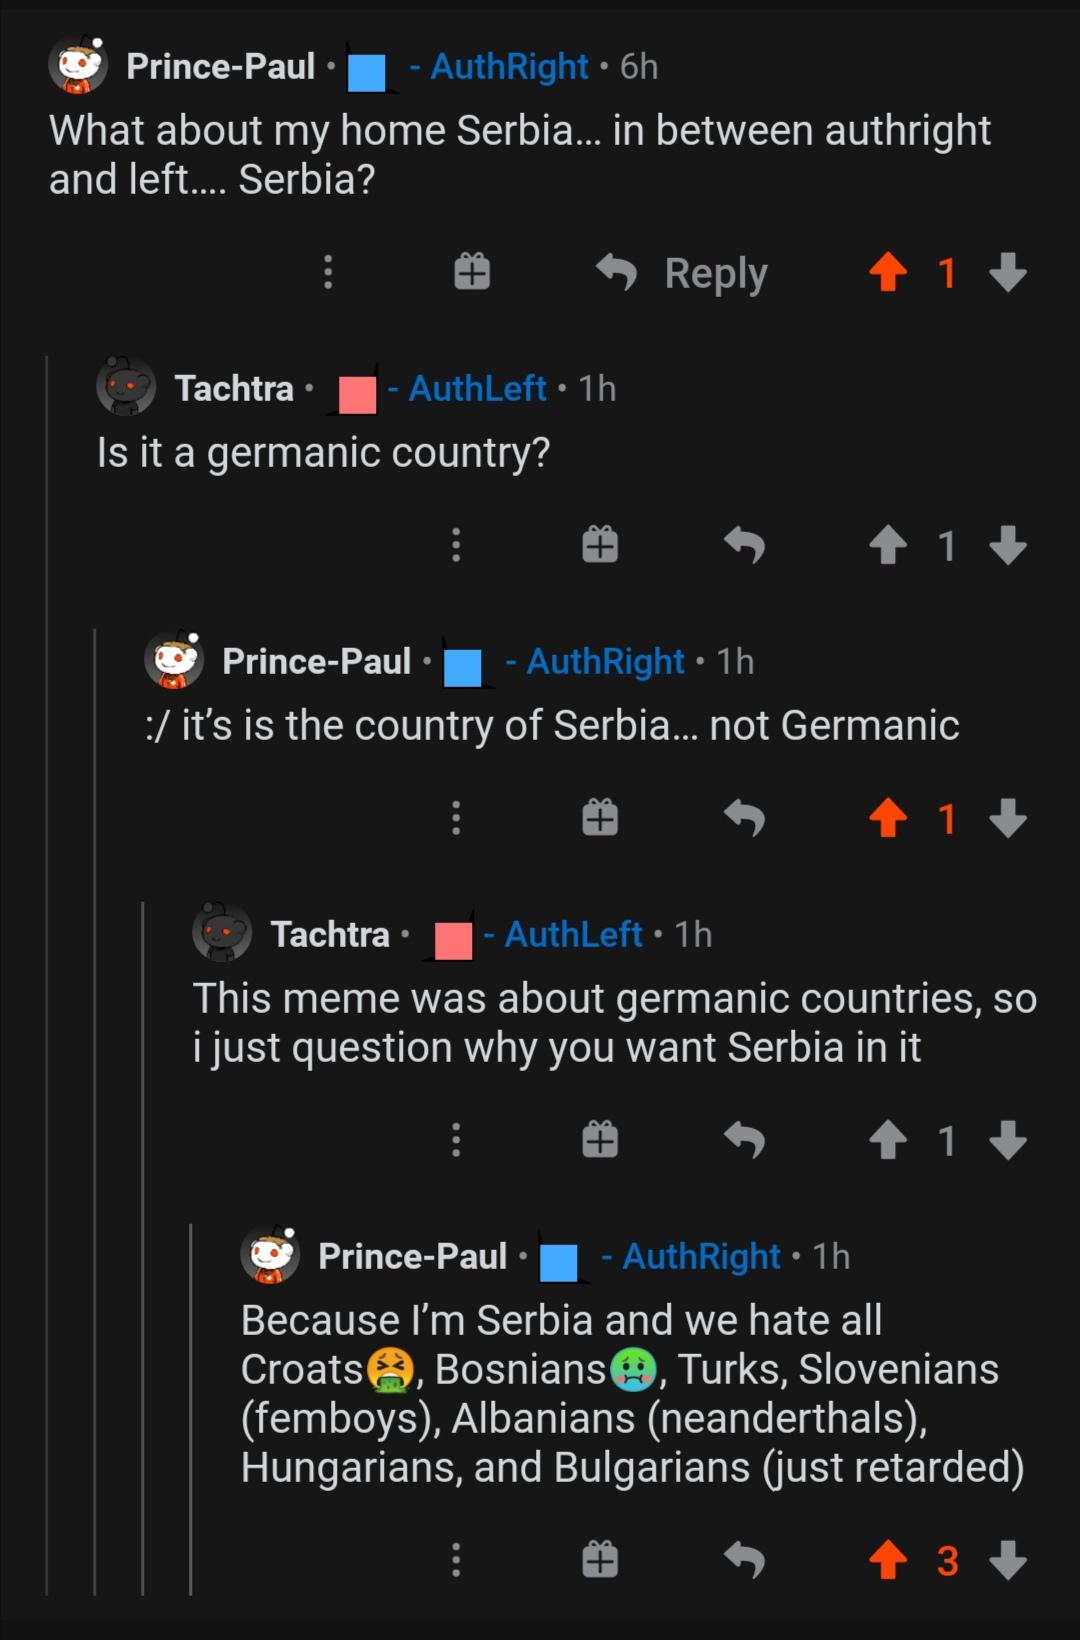Click the gift icon on Tachtra's germanic question comment
This screenshot has height=1640, width=1080.
[x=599, y=543]
